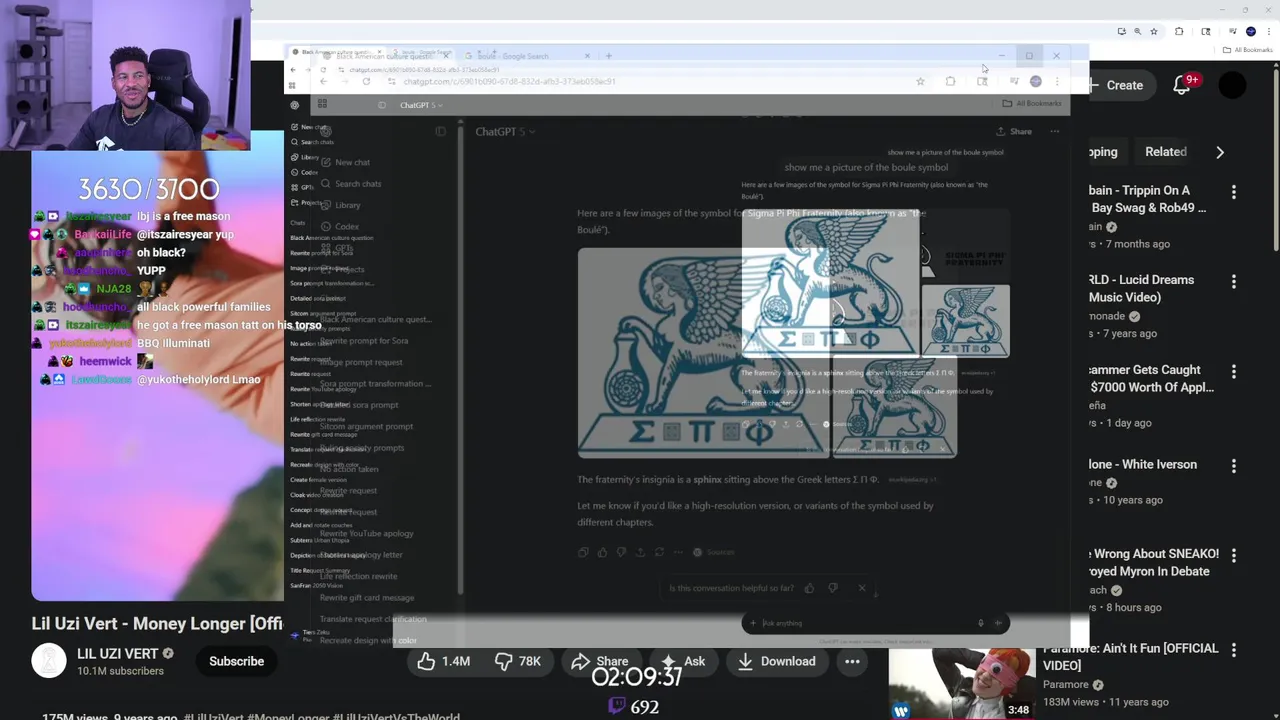Select the Related filter chip
Viewport: 1280px width, 720px height.
point(1165,152)
